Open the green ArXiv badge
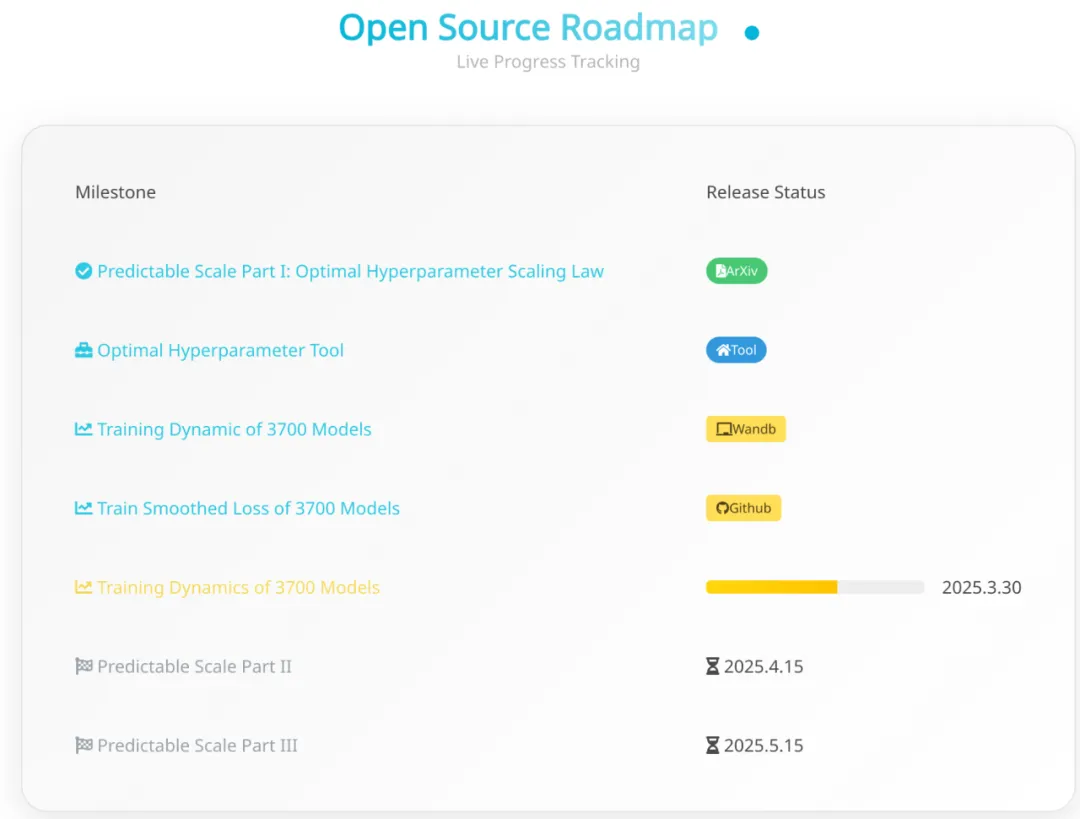 click(x=736, y=271)
